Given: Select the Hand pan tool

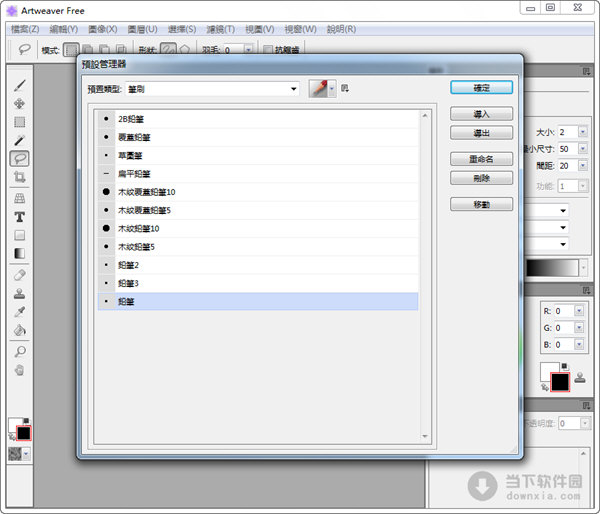Looking at the screenshot, I should [20, 370].
